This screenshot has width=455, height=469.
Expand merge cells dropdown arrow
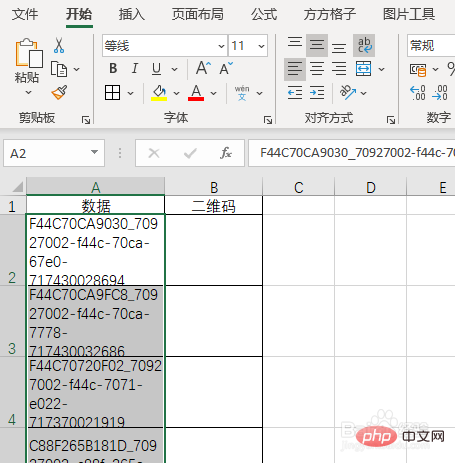(382, 69)
